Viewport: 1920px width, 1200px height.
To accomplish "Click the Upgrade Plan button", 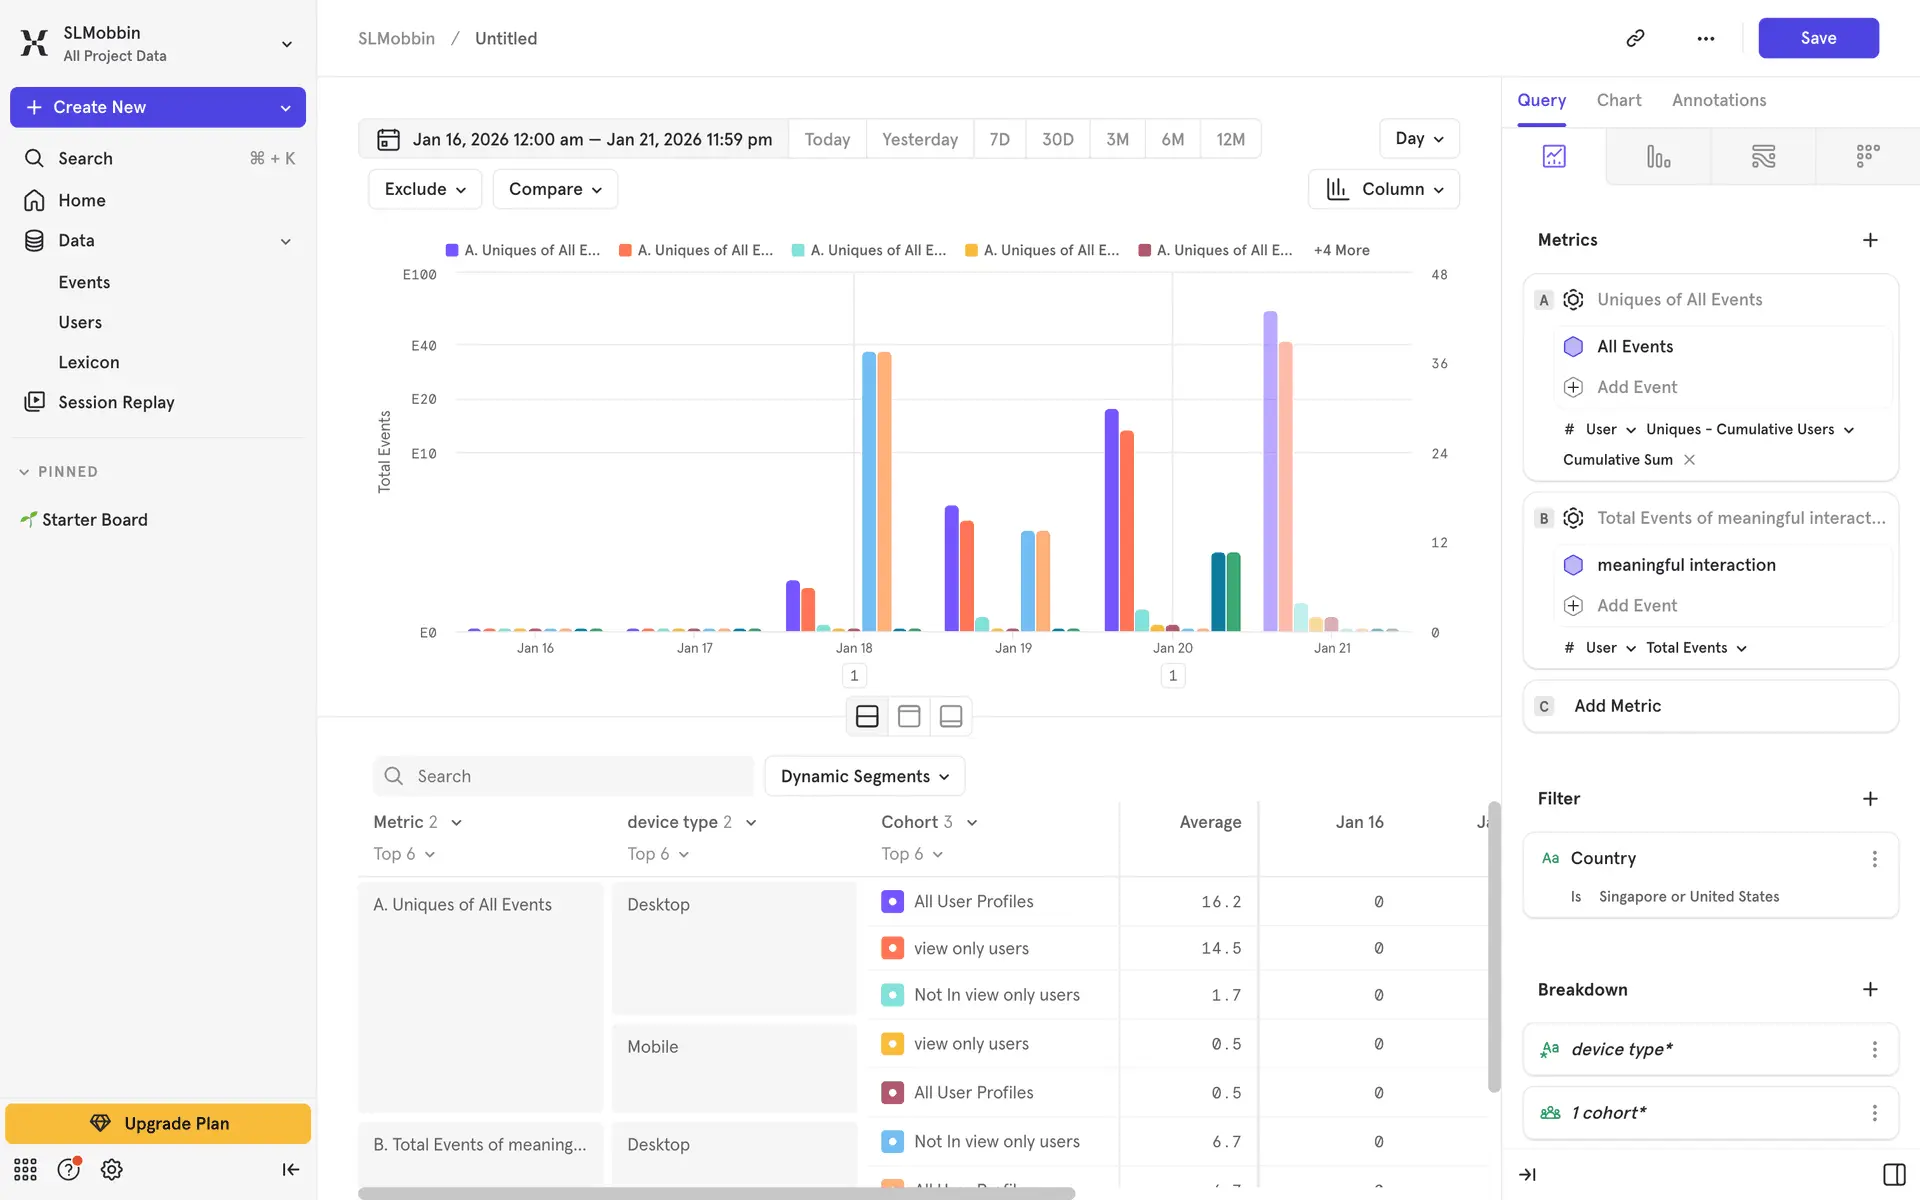I will pyautogui.click(x=158, y=1123).
